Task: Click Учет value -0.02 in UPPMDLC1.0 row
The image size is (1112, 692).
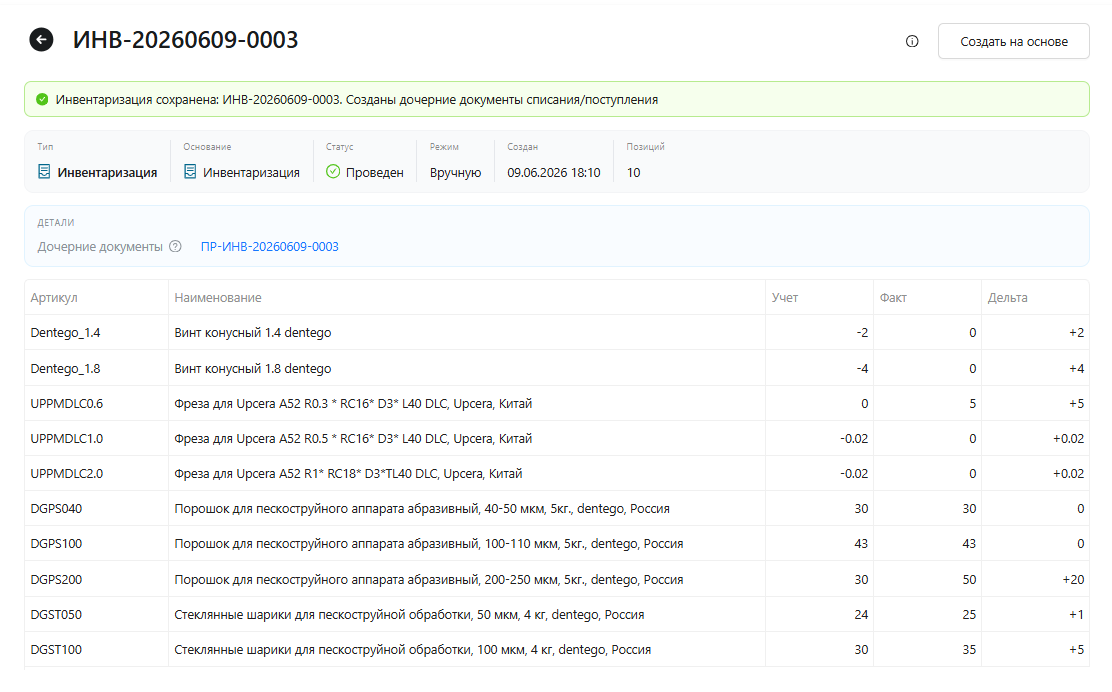Action: pyautogui.click(x=854, y=438)
